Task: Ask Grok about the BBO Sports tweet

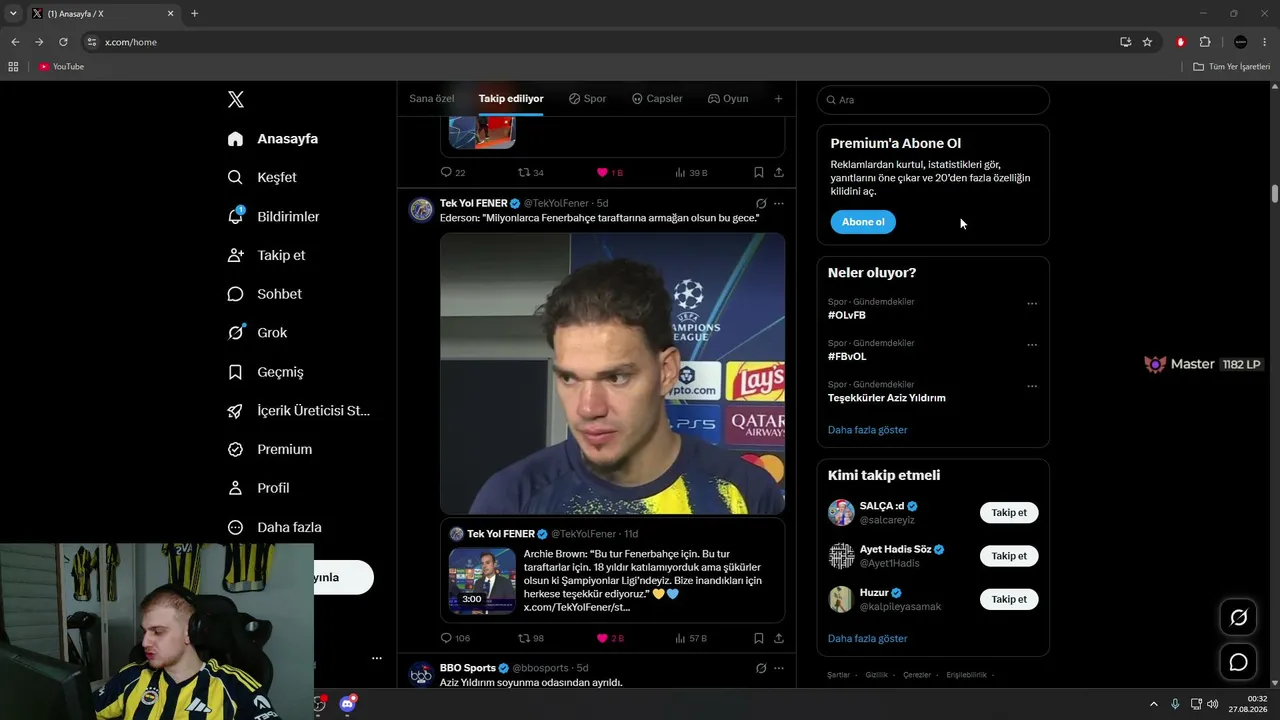Action: (761, 668)
